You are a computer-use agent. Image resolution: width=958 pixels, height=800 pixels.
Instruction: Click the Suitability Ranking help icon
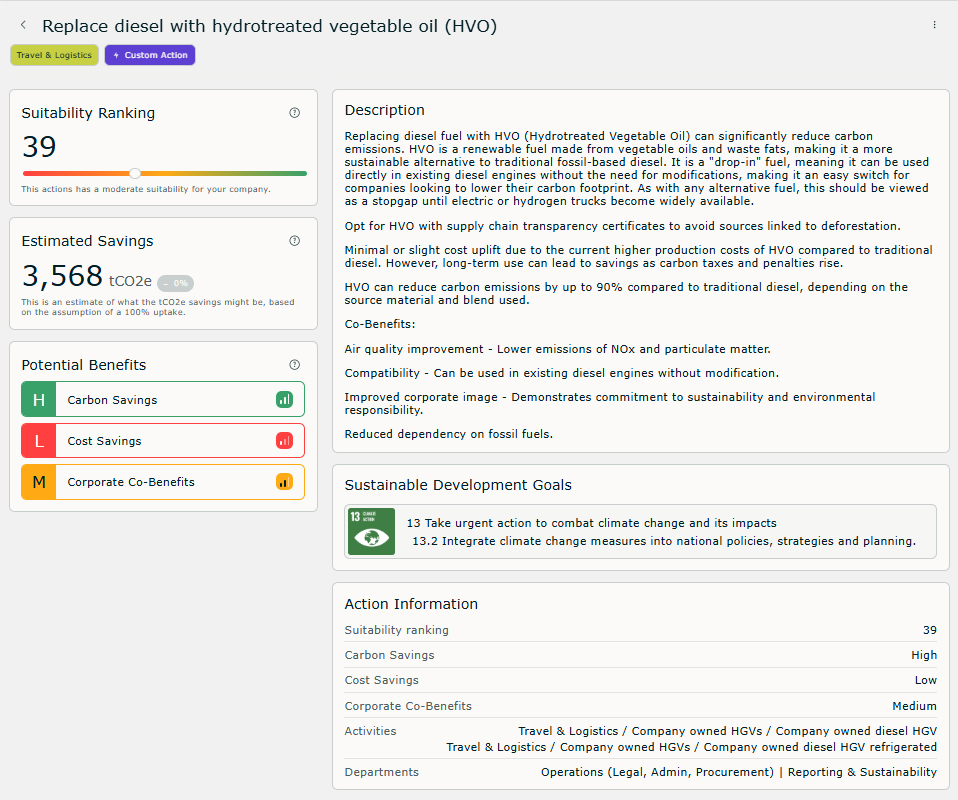tap(294, 113)
